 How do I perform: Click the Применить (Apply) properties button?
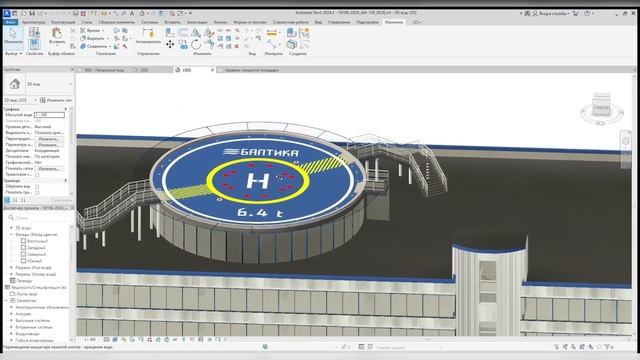pos(61,200)
